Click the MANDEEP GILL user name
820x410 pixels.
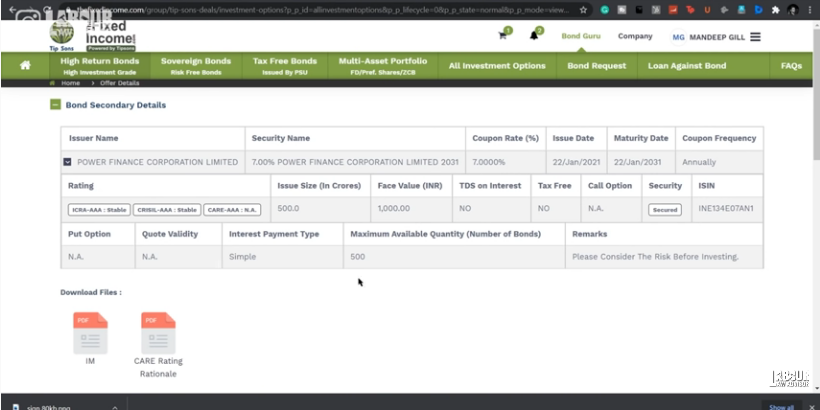point(717,37)
